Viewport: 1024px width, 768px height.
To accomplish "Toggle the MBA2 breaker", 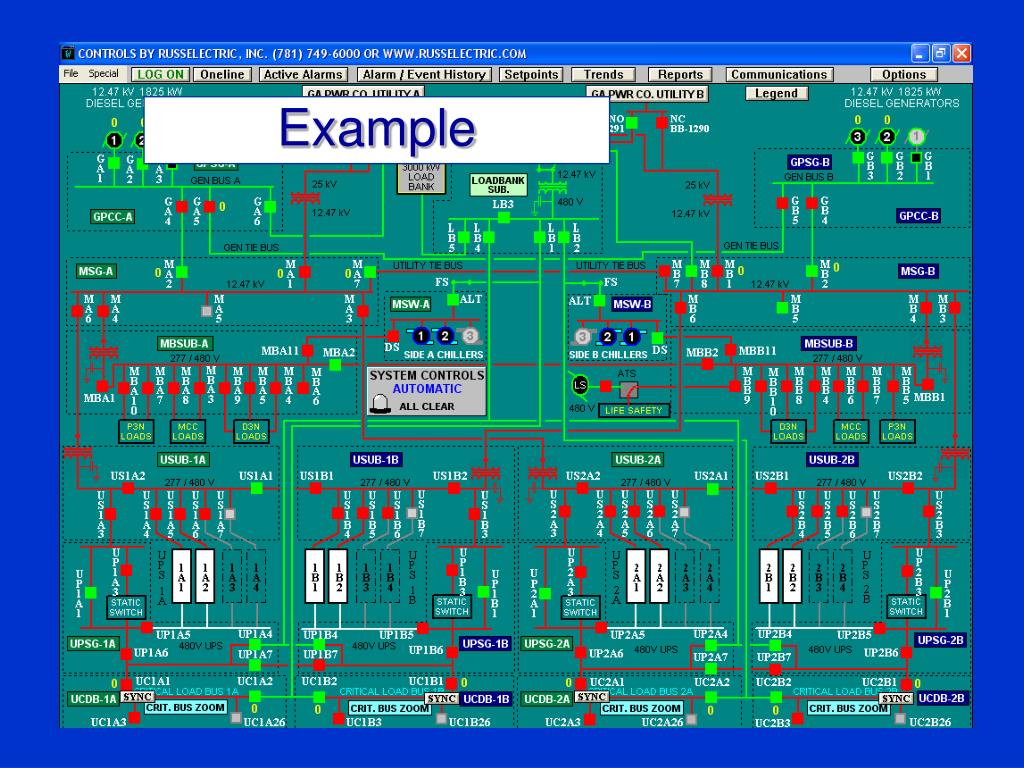I will pos(335,365).
